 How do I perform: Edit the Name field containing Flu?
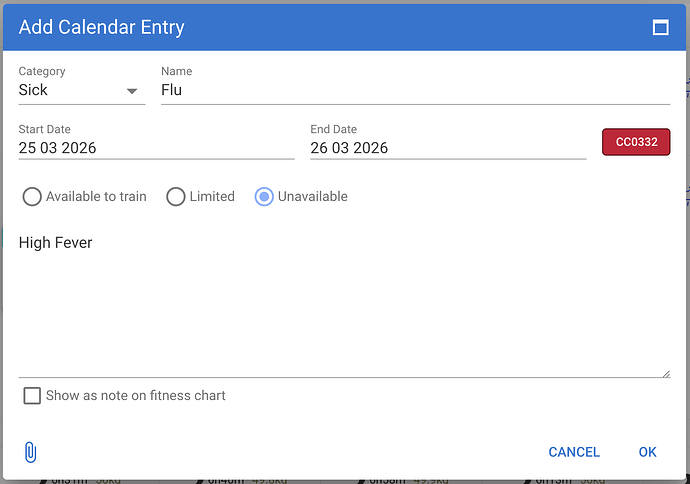pyautogui.click(x=415, y=90)
